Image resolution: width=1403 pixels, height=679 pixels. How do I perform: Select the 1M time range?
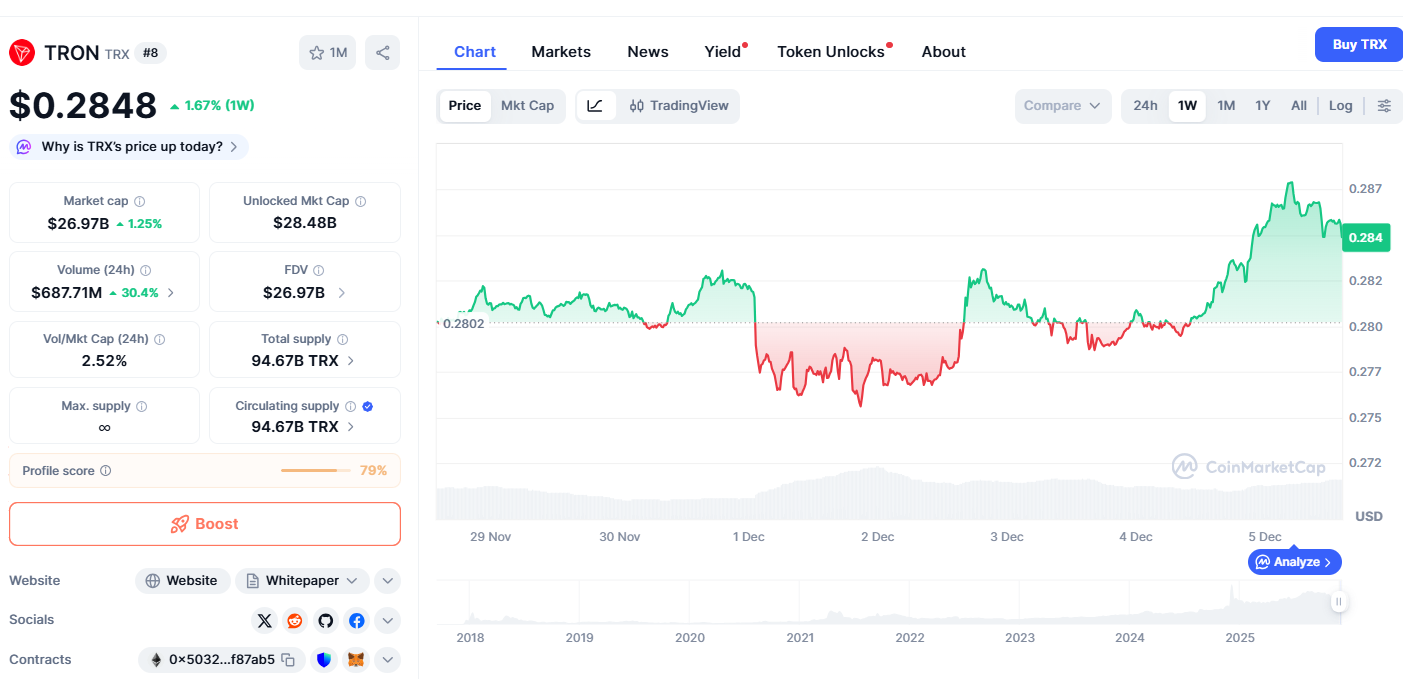[1226, 106]
